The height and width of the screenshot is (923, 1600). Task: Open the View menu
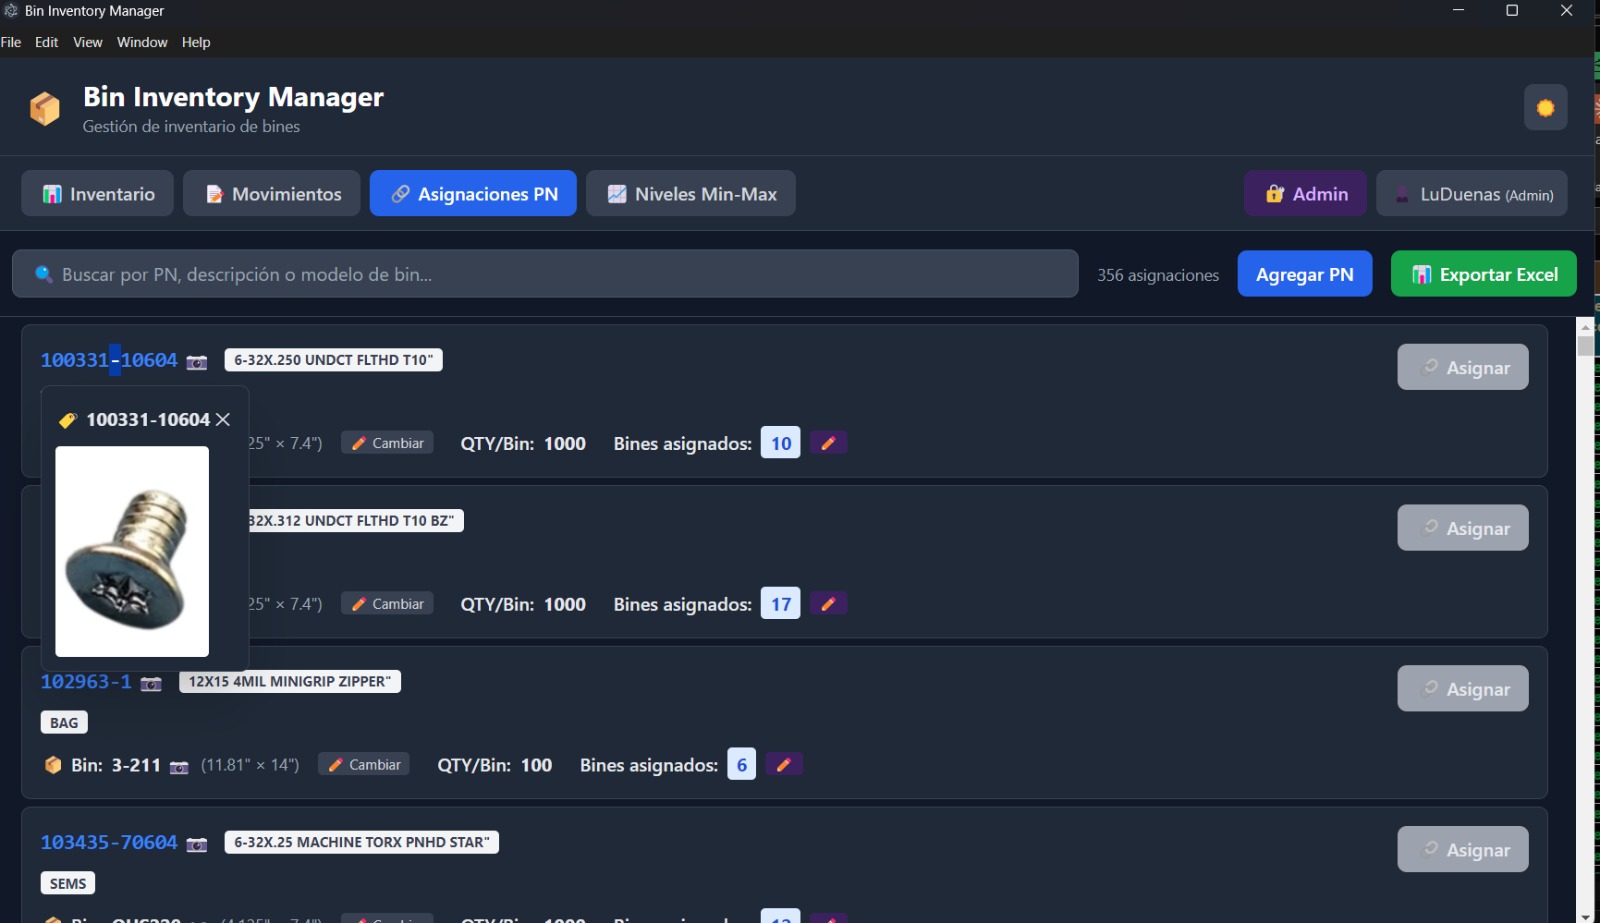pos(87,42)
